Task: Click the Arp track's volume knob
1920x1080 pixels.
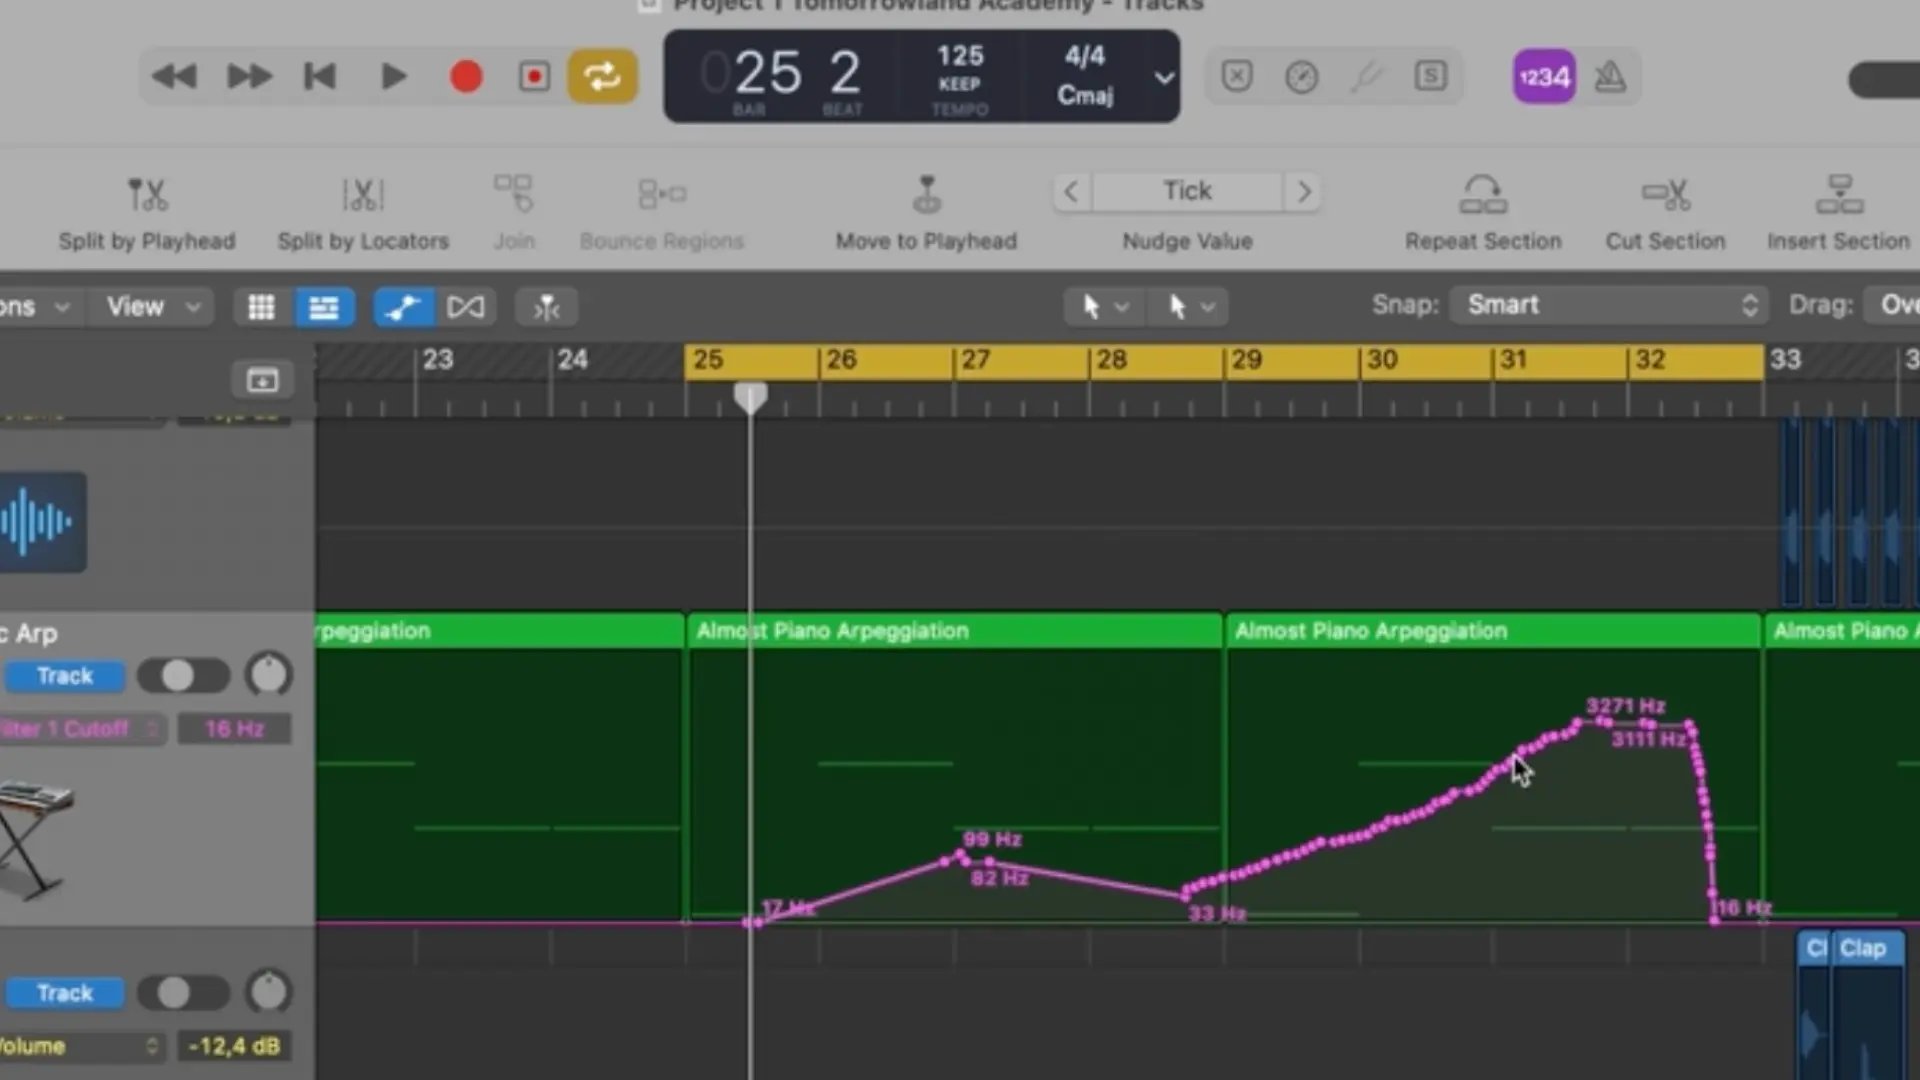Action: coord(268,675)
